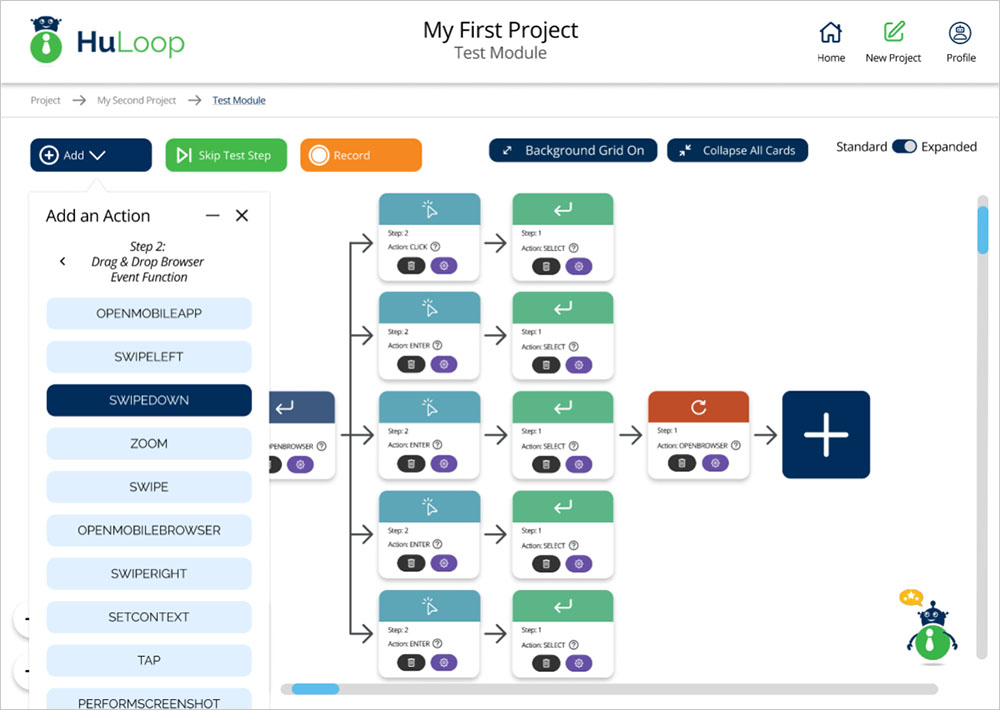Image resolution: width=1000 pixels, height=710 pixels.
Task: Turn off the Background Grid
Action: pos(572,150)
